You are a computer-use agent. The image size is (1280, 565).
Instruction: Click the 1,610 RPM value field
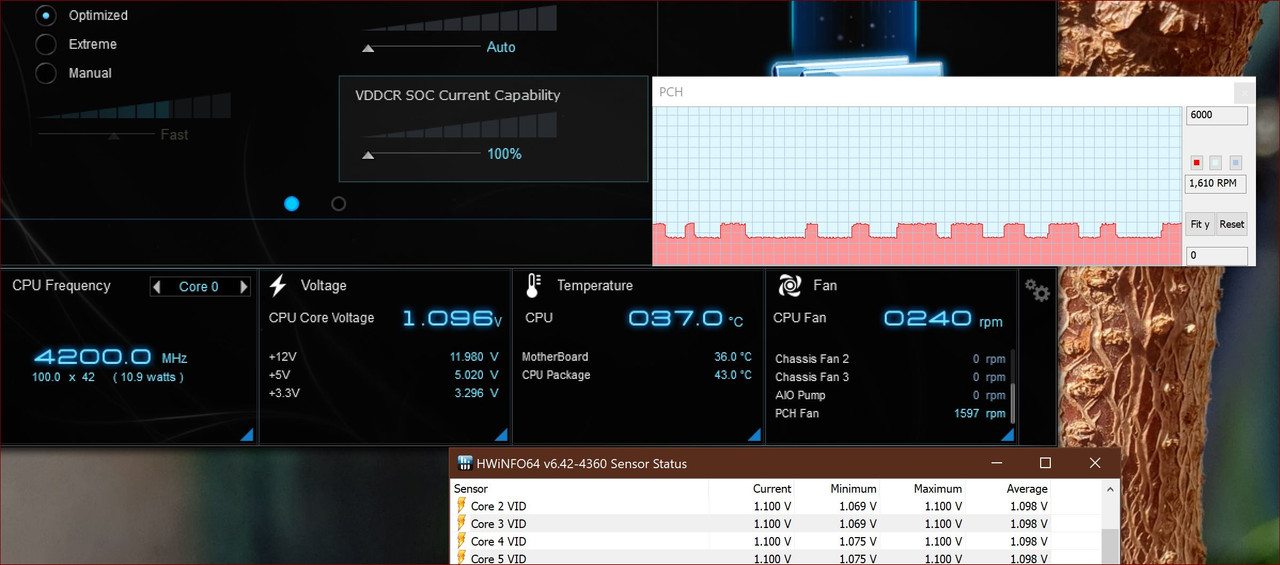(x=1216, y=183)
